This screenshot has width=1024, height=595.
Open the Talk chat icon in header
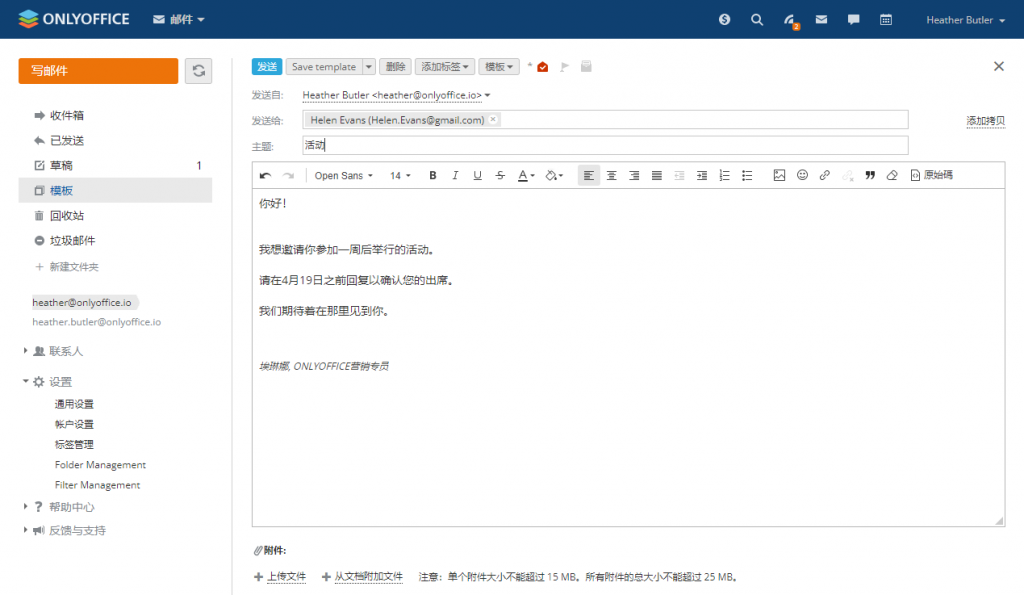853,19
